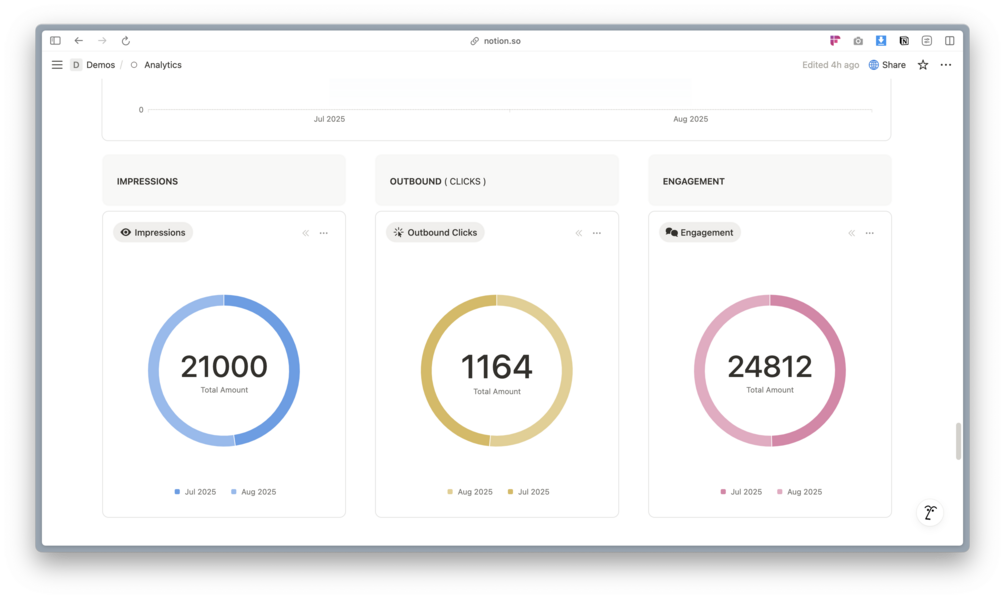Click the notion.so address bar
1005x599 pixels.
point(495,40)
